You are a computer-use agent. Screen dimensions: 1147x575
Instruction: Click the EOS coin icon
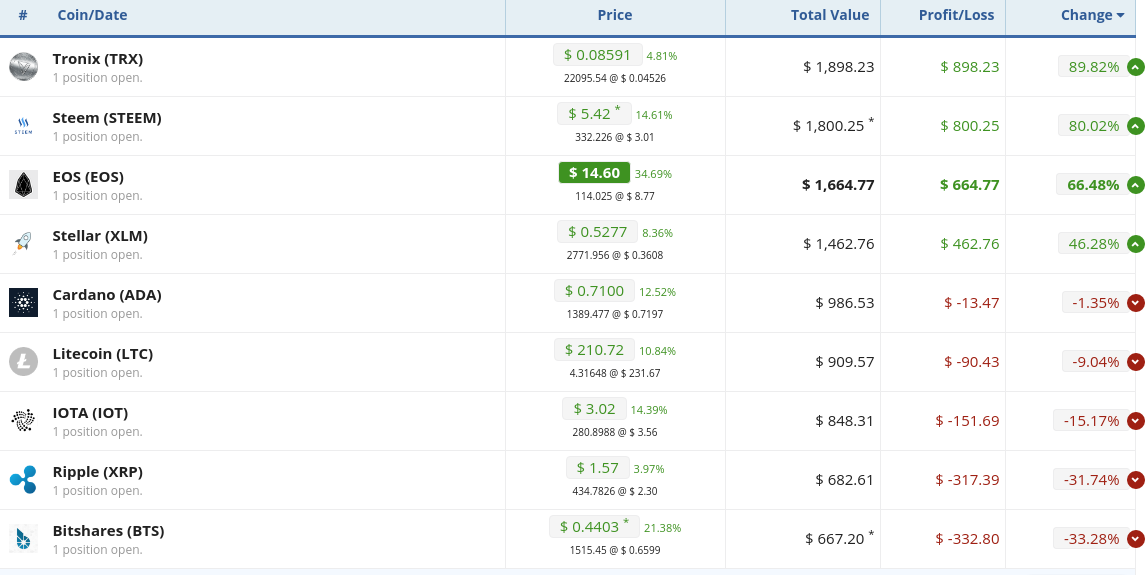pos(23,184)
